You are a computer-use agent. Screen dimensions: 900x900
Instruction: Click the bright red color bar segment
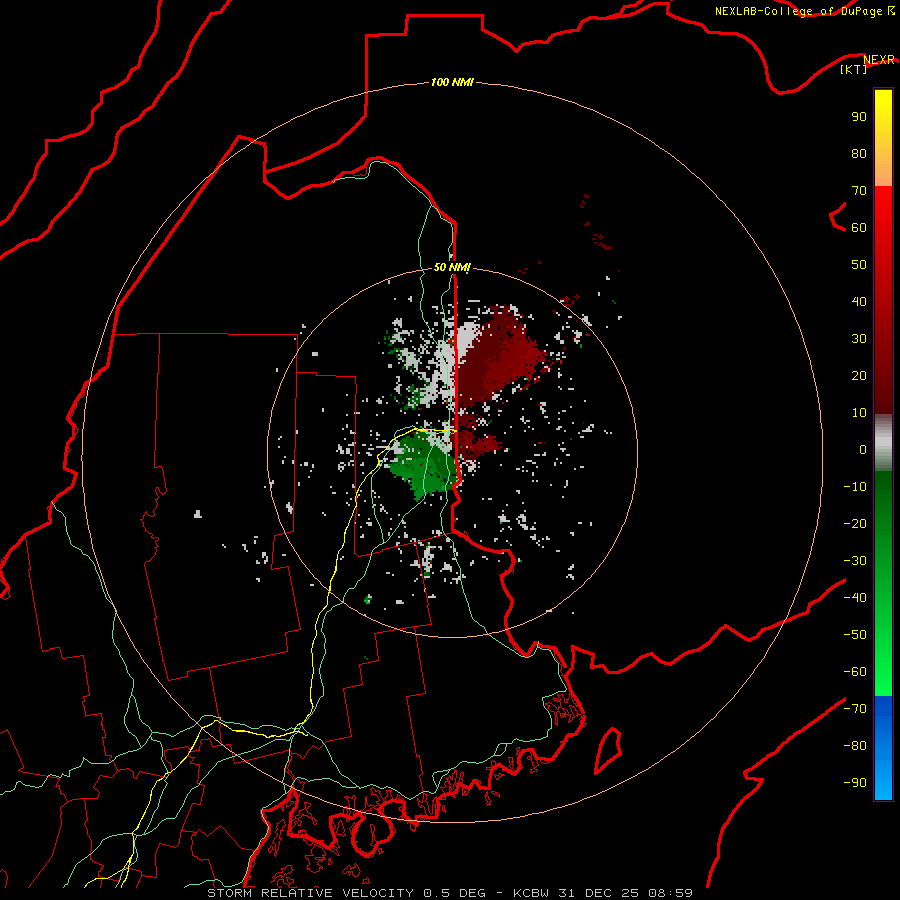click(883, 300)
